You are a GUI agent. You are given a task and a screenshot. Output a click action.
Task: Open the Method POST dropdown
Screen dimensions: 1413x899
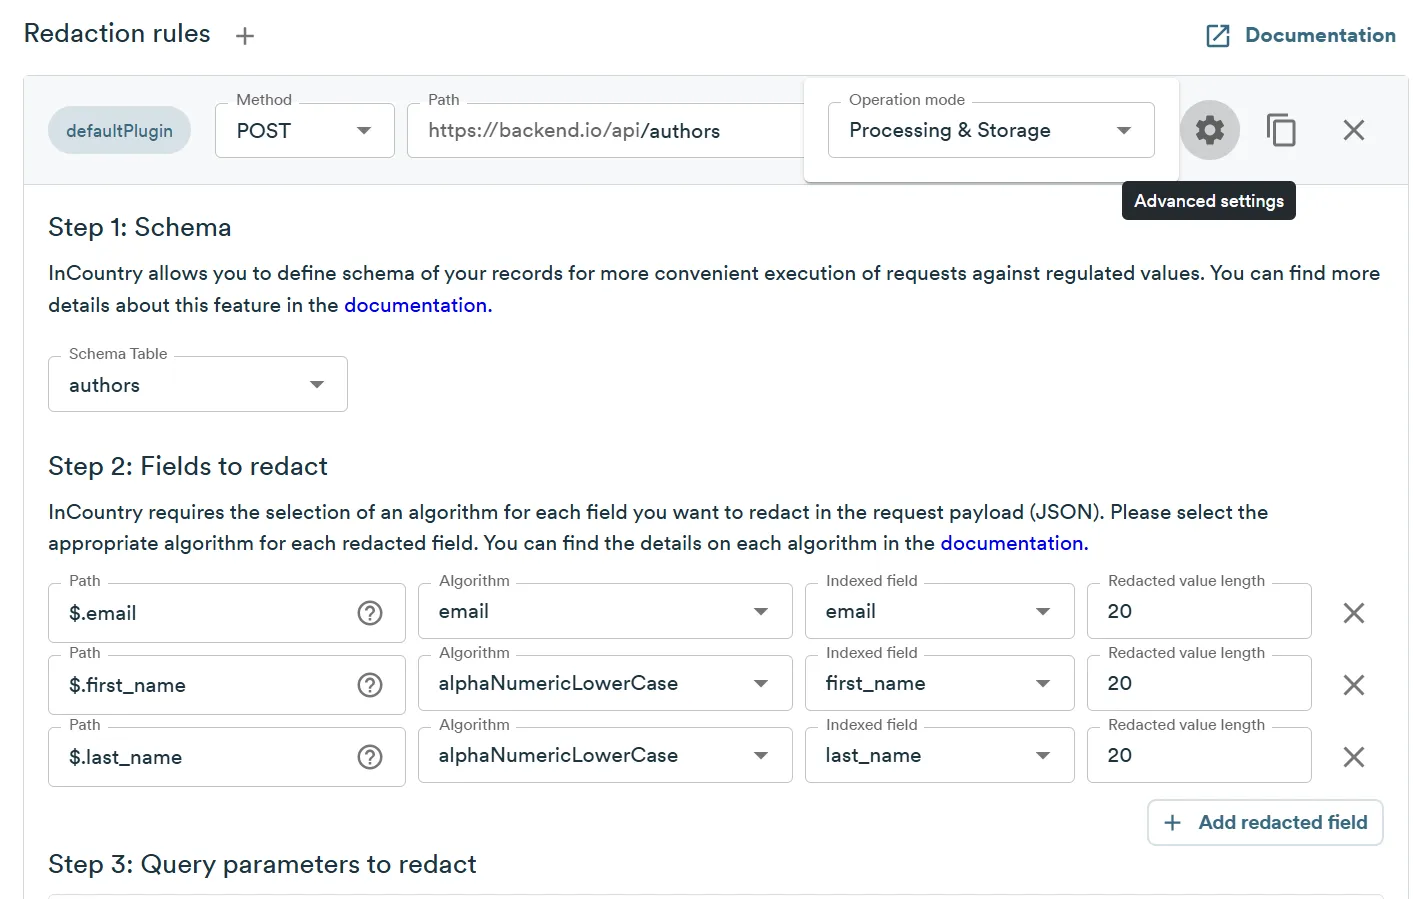tap(305, 130)
